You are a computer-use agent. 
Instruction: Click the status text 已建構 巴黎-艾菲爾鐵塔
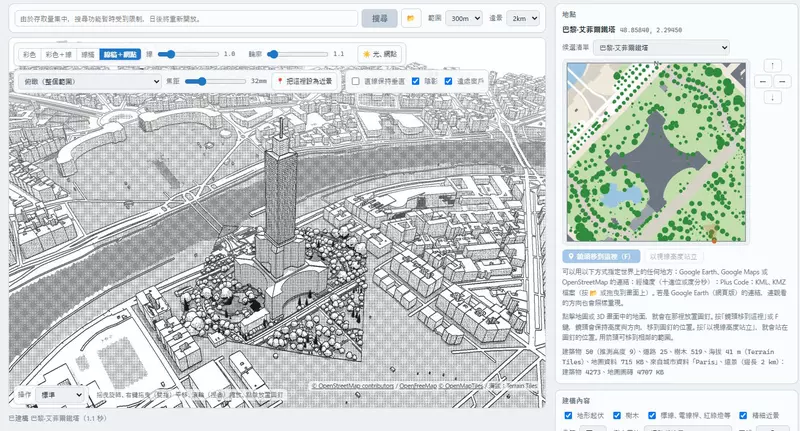[58, 418]
